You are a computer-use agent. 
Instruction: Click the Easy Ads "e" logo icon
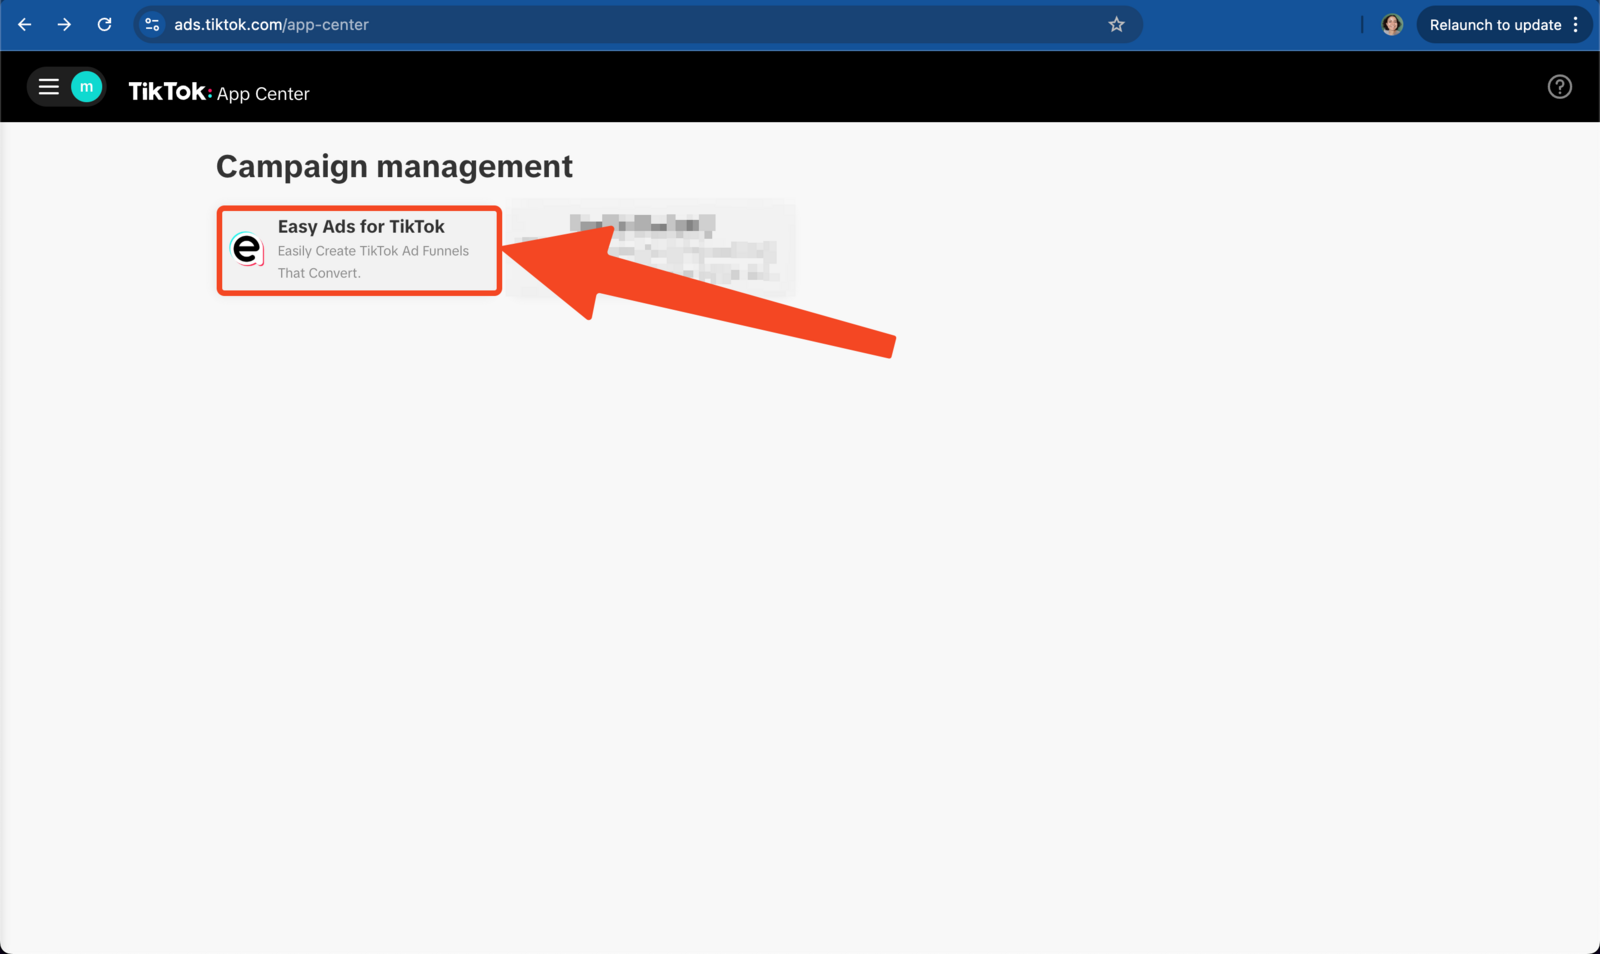[246, 249]
